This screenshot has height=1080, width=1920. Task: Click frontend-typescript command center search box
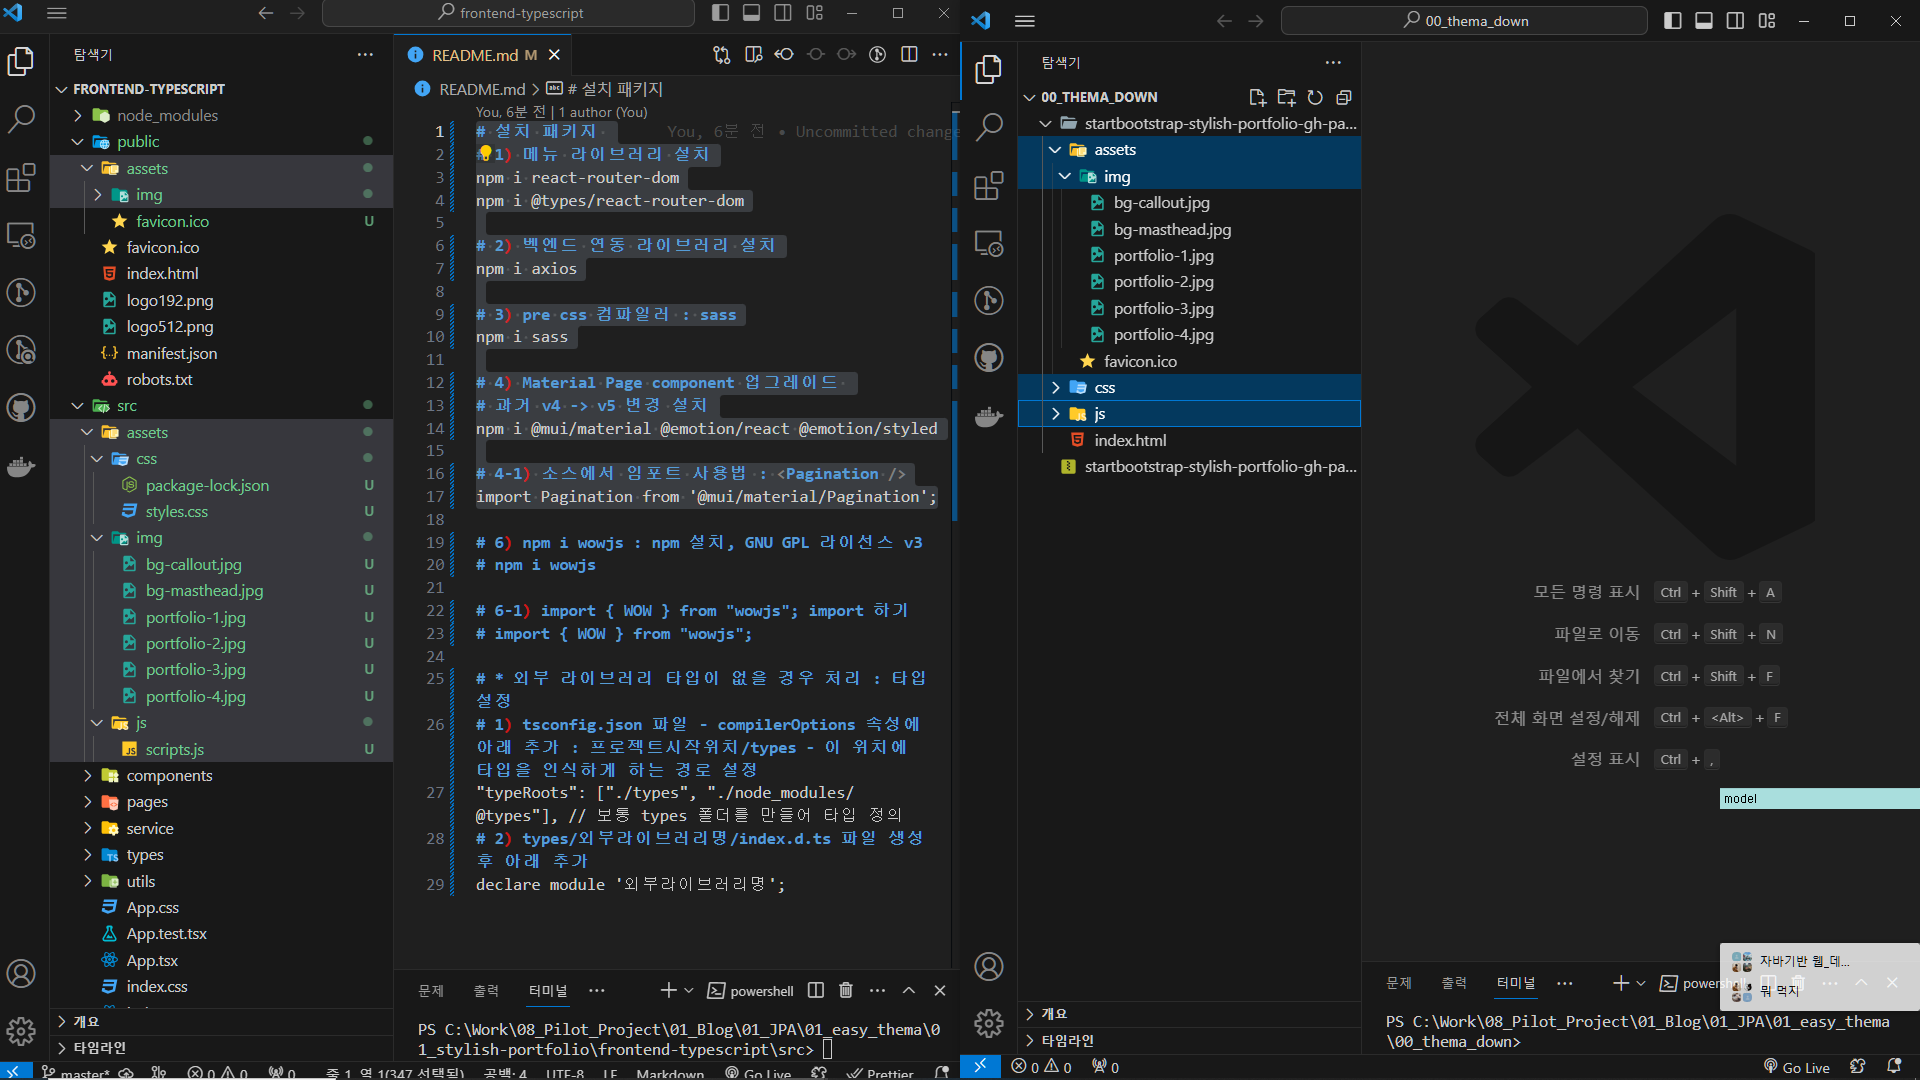pyautogui.click(x=508, y=13)
